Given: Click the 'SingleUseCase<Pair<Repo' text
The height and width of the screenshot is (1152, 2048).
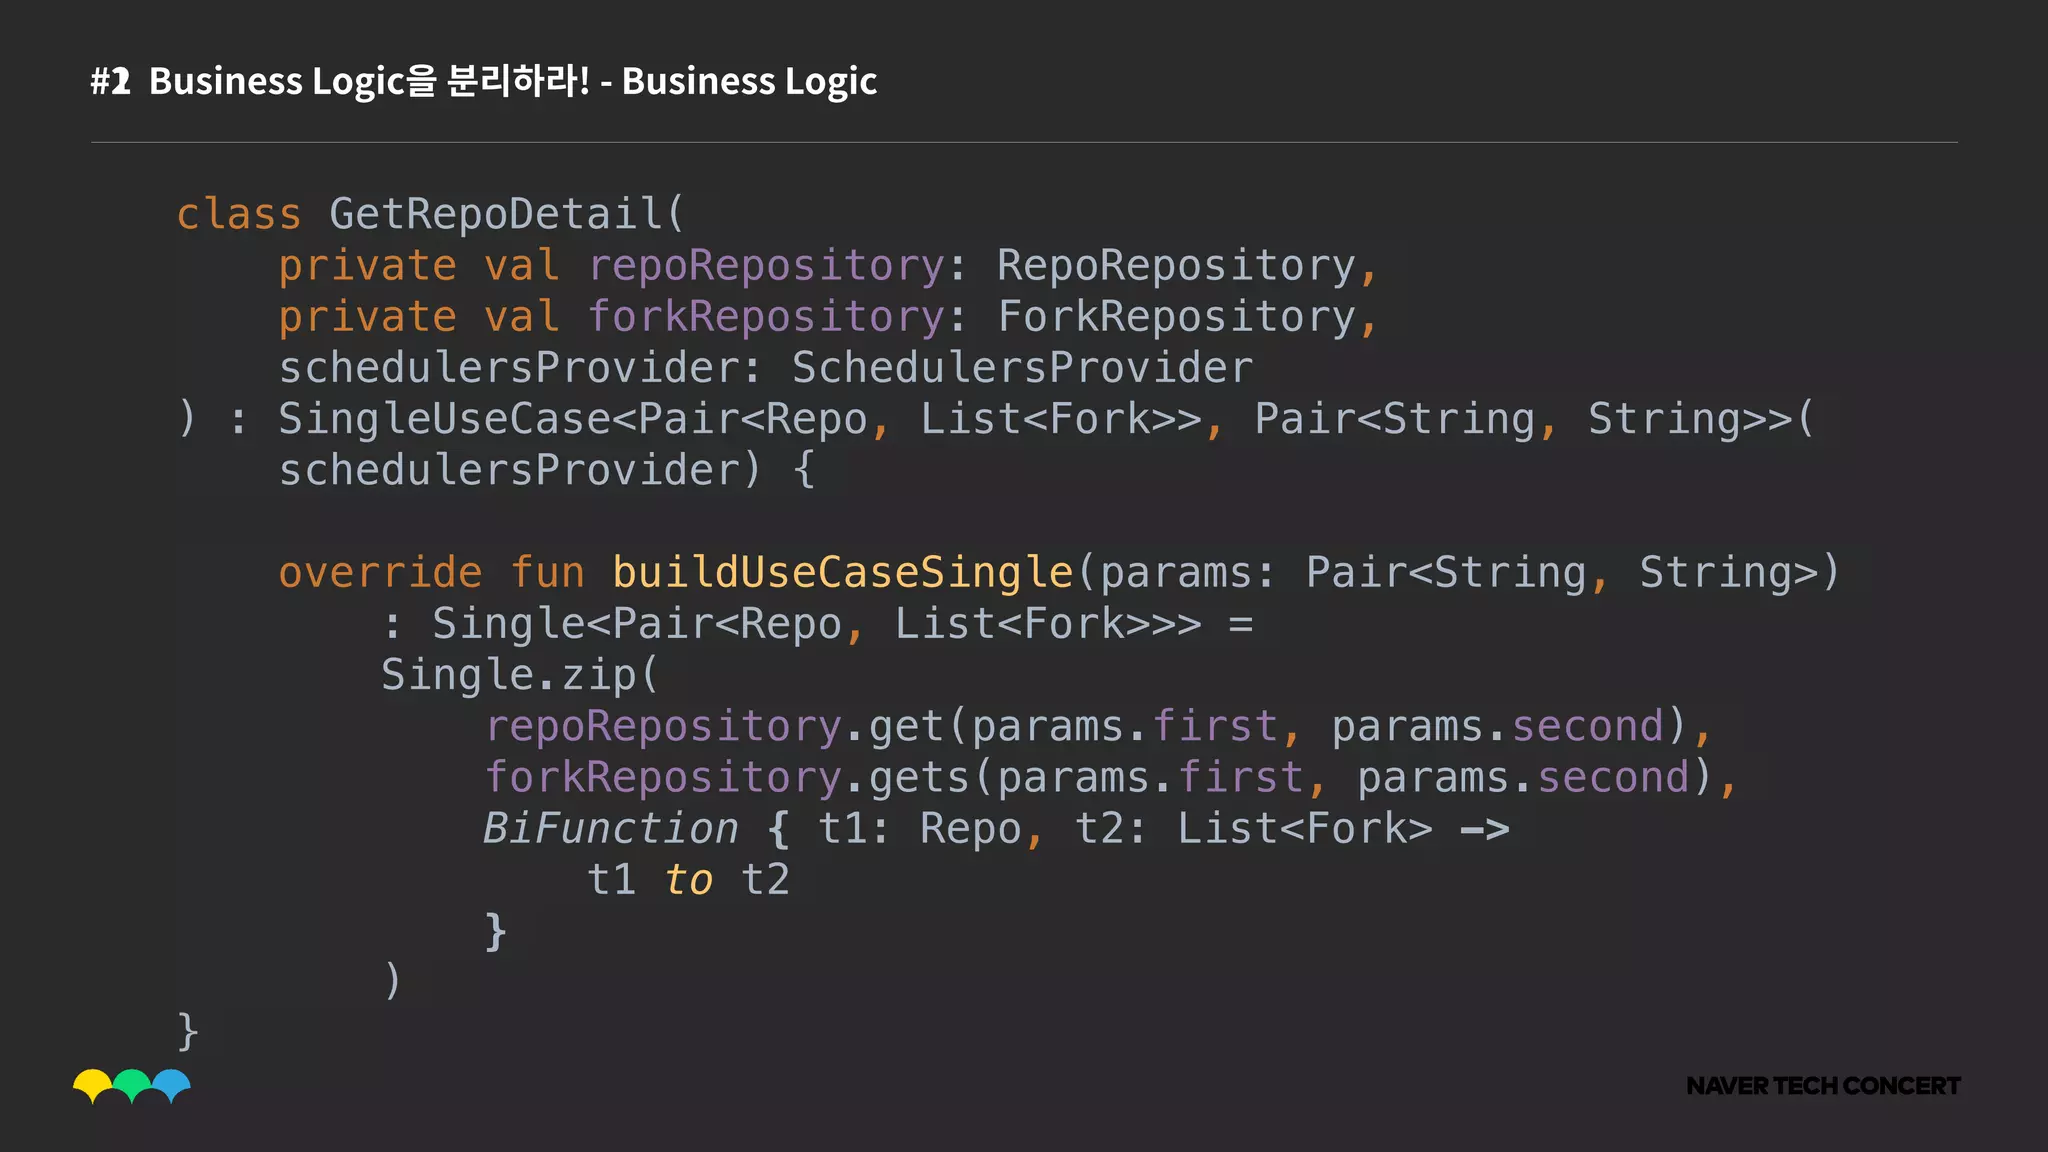Looking at the screenshot, I should click(573, 419).
